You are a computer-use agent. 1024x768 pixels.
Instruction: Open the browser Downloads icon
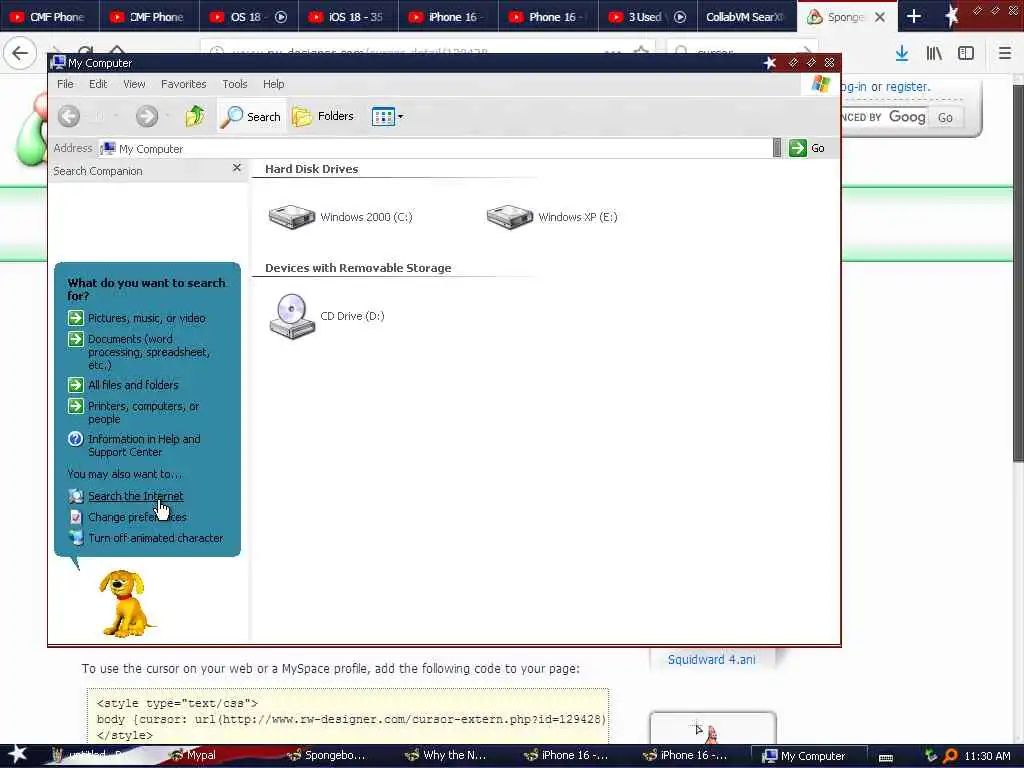pyautogui.click(x=902, y=53)
